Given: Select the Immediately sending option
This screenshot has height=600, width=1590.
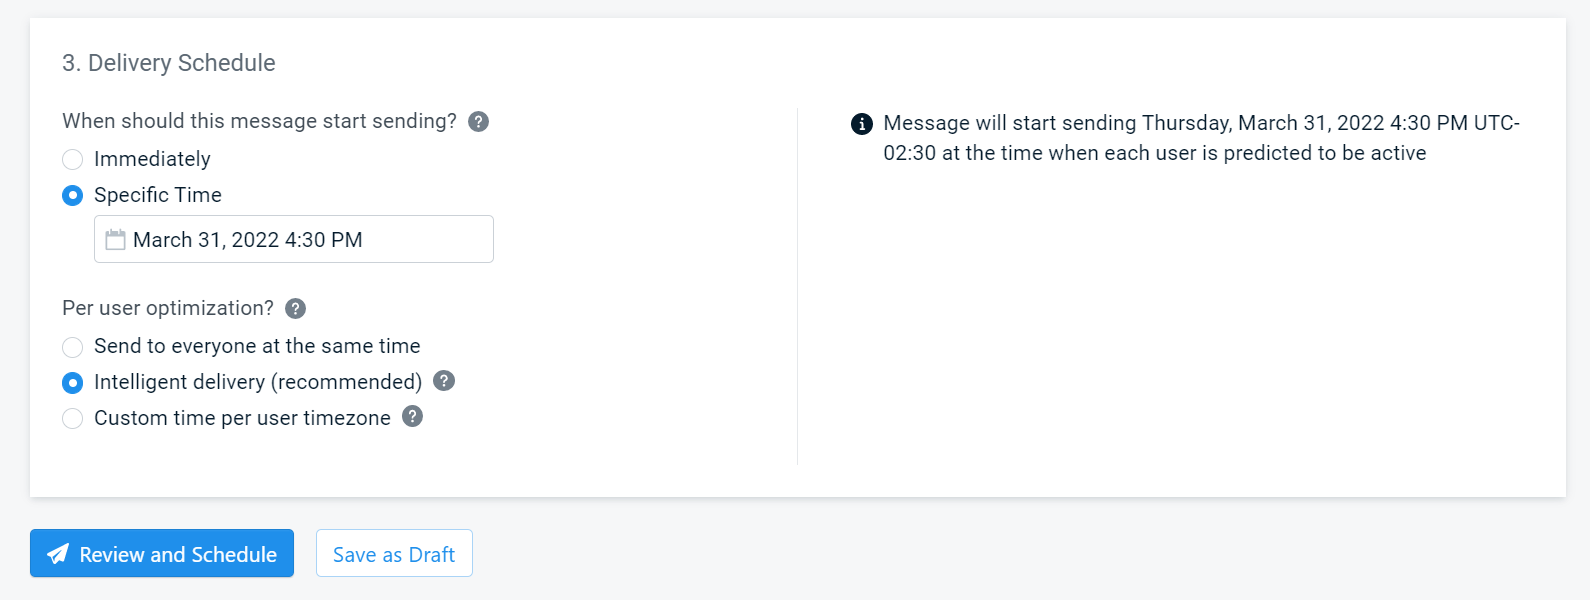Looking at the screenshot, I should point(72,159).
